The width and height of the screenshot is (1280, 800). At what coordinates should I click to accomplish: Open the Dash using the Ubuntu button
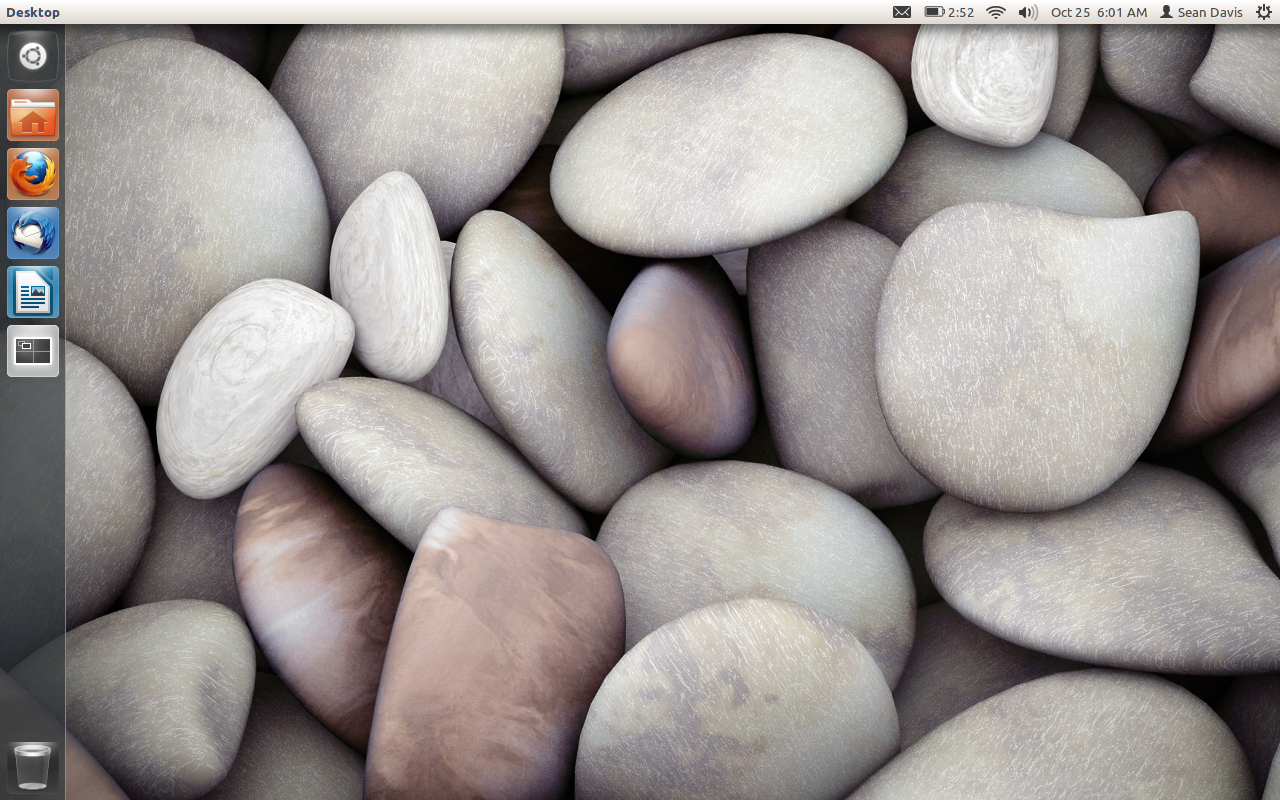[x=32, y=56]
